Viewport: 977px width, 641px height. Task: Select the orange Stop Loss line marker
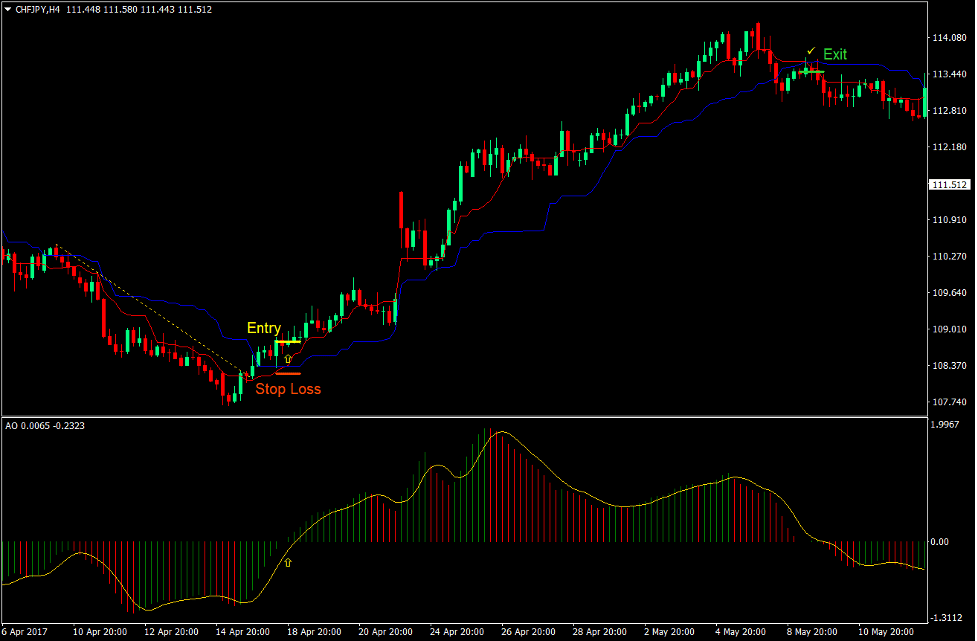click(x=287, y=373)
